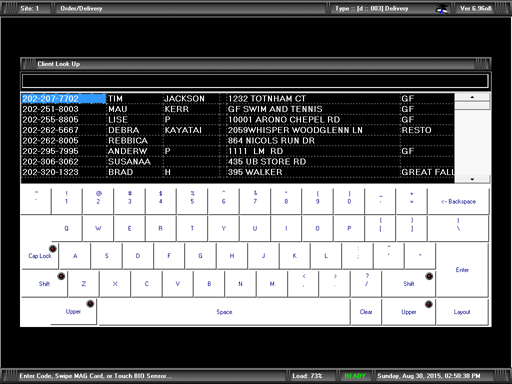
Task: Tap the D key
Action: point(138,256)
